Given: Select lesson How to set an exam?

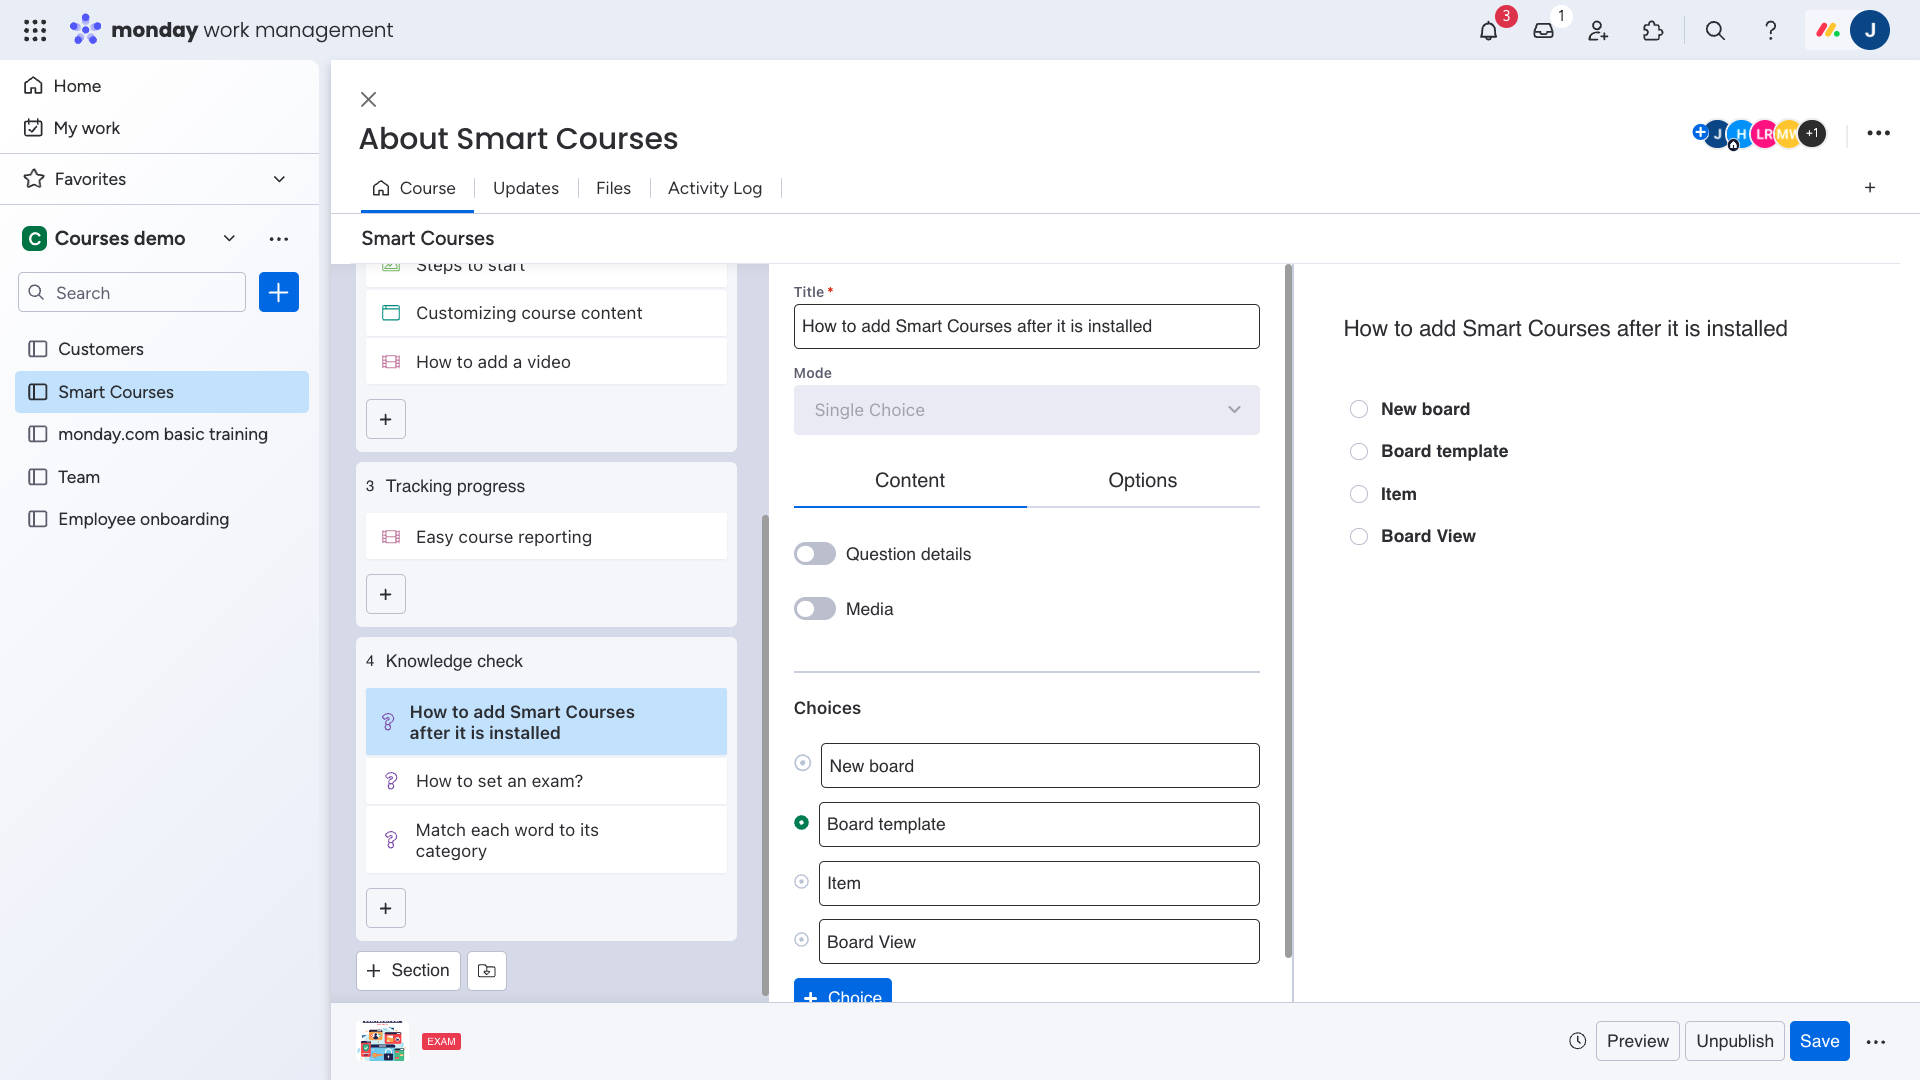Looking at the screenshot, I should [546, 781].
